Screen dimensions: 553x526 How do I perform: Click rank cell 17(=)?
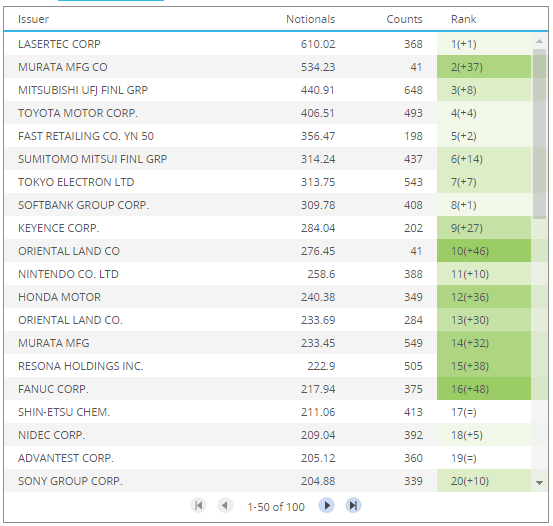coord(484,412)
